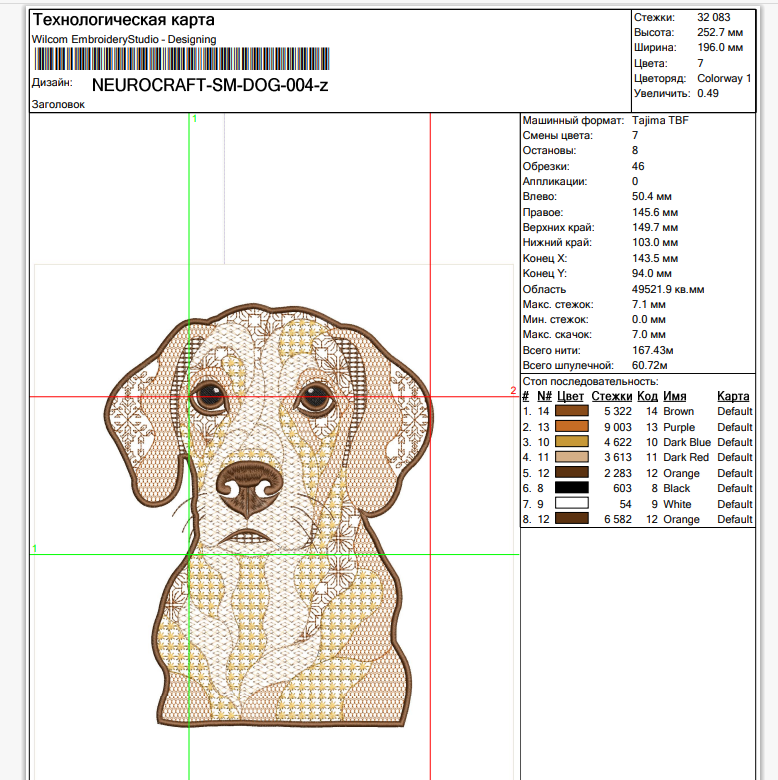The width and height of the screenshot is (778, 780).
Task: Click the width value '196.0 мм'
Action: pyautogui.click(x=720, y=48)
